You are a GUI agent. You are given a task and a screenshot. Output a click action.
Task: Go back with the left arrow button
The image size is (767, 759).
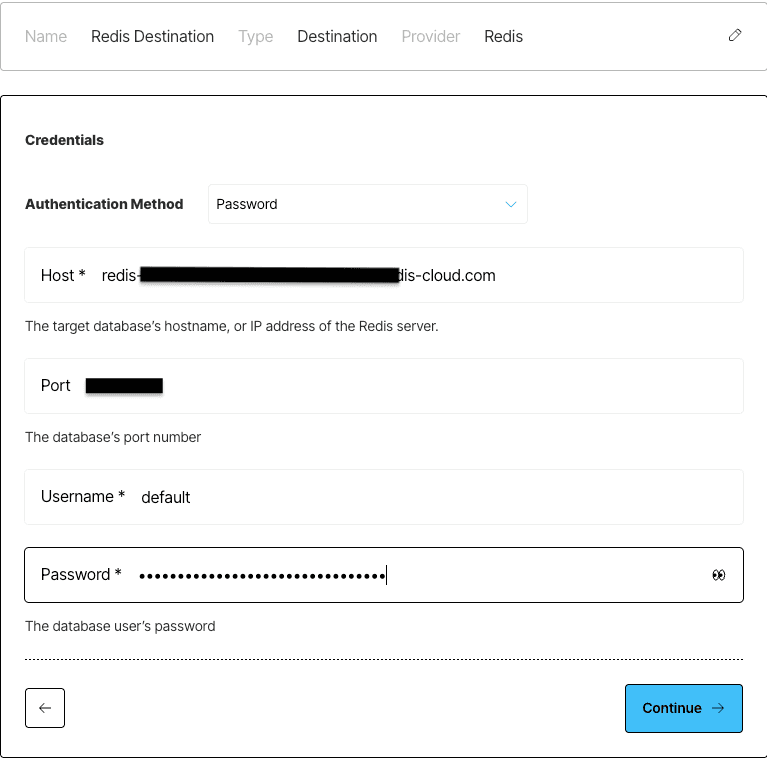45,708
